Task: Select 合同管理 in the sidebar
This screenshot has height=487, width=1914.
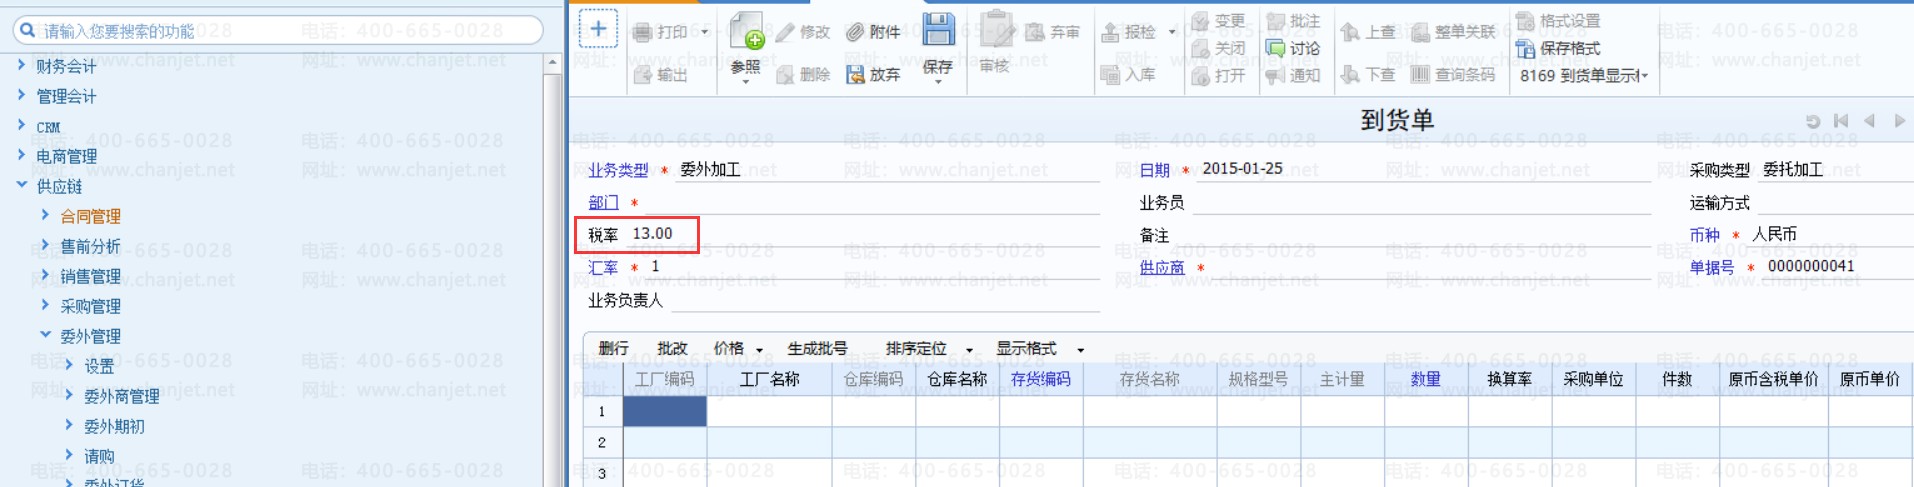Action: (x=90, y=216)
